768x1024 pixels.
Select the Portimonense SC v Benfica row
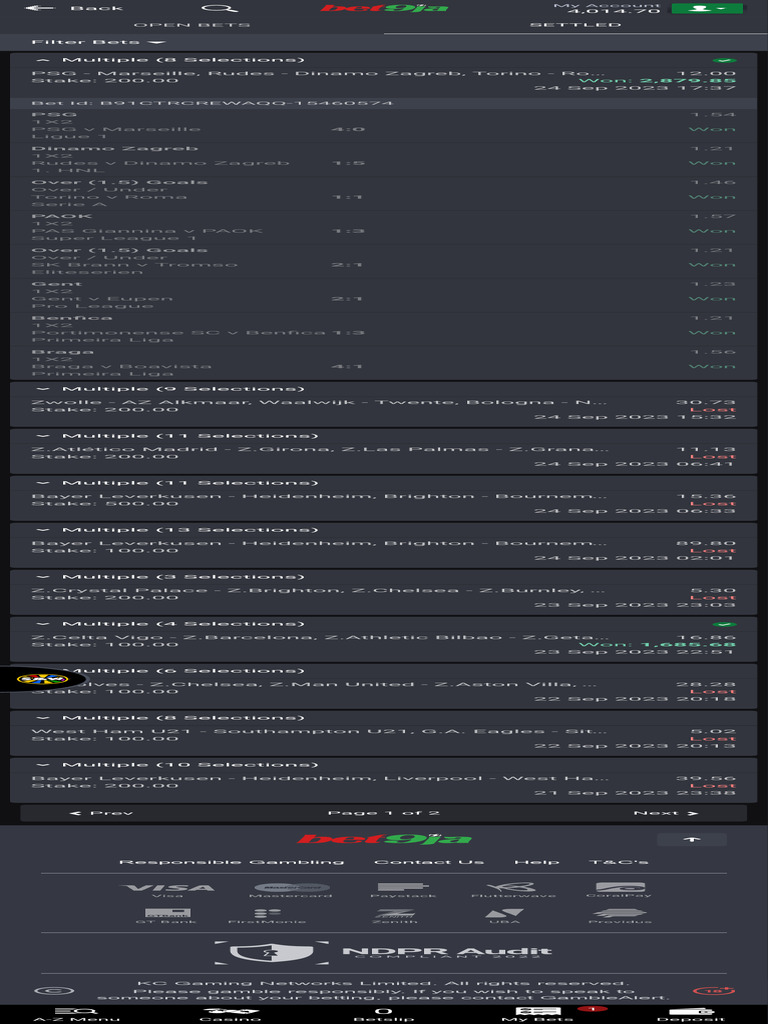tap(384, 330)
